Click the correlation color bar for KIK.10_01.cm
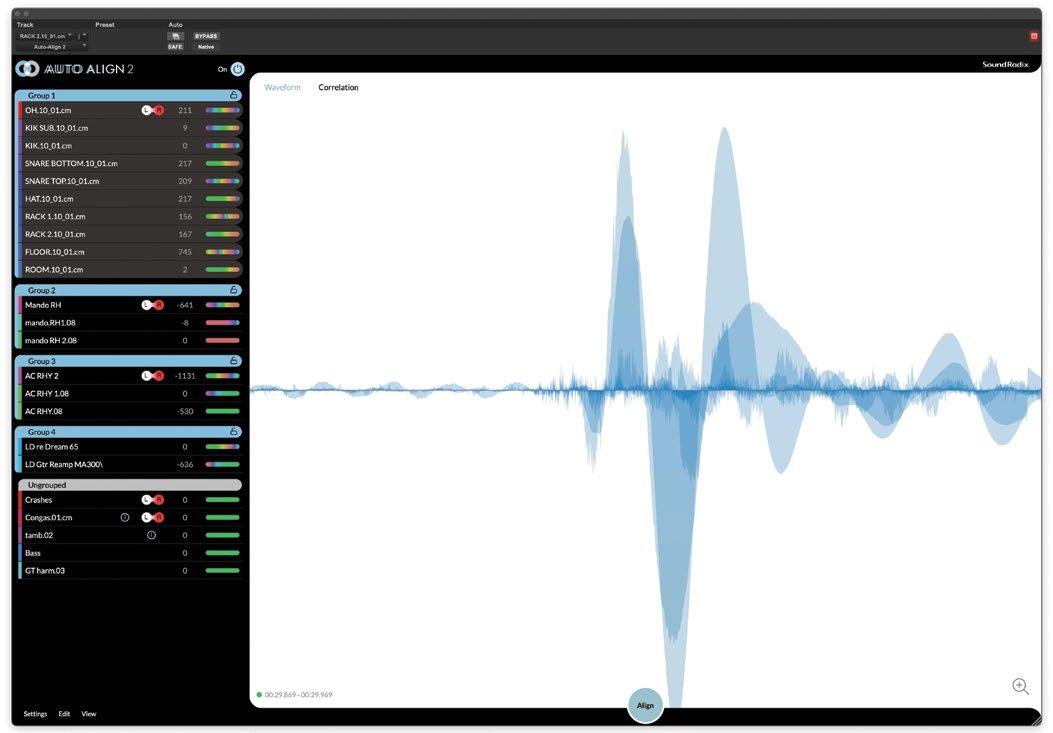 pos(222,146)
